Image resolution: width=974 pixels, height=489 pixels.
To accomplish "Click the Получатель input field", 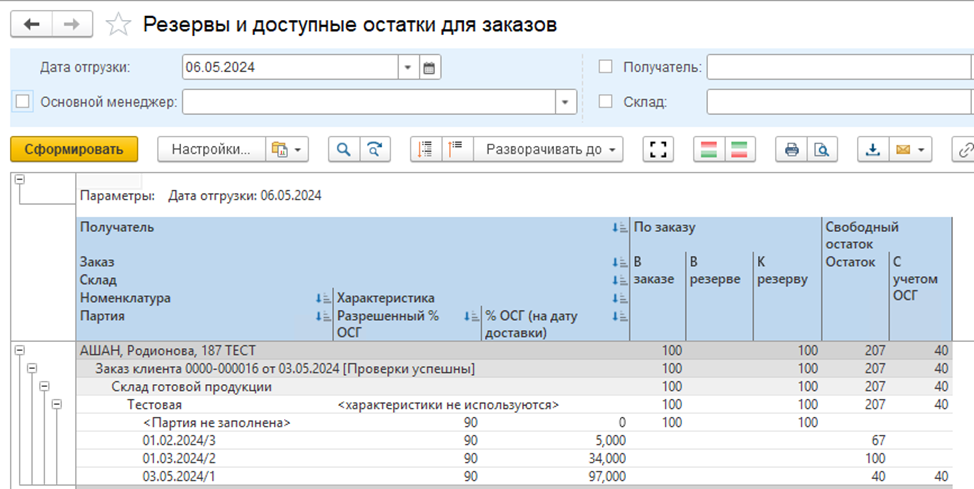I will 838,68.
